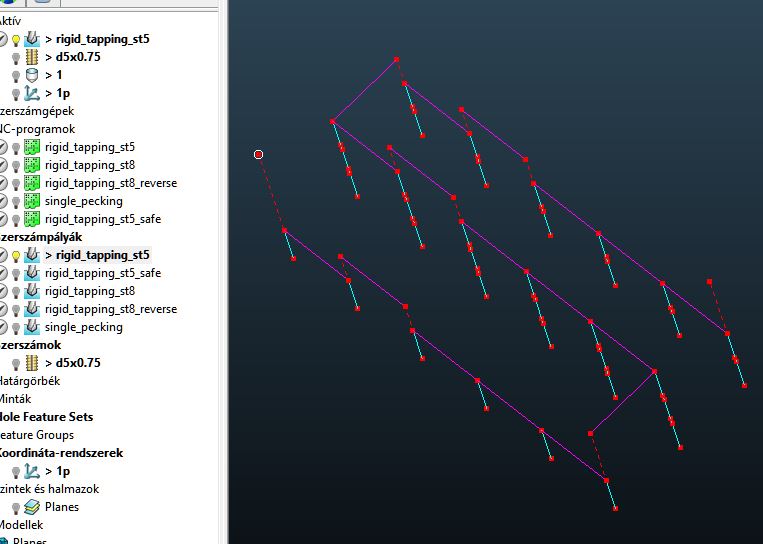Click the stock model cylinder icon beside '> 1'

point(32,75)
